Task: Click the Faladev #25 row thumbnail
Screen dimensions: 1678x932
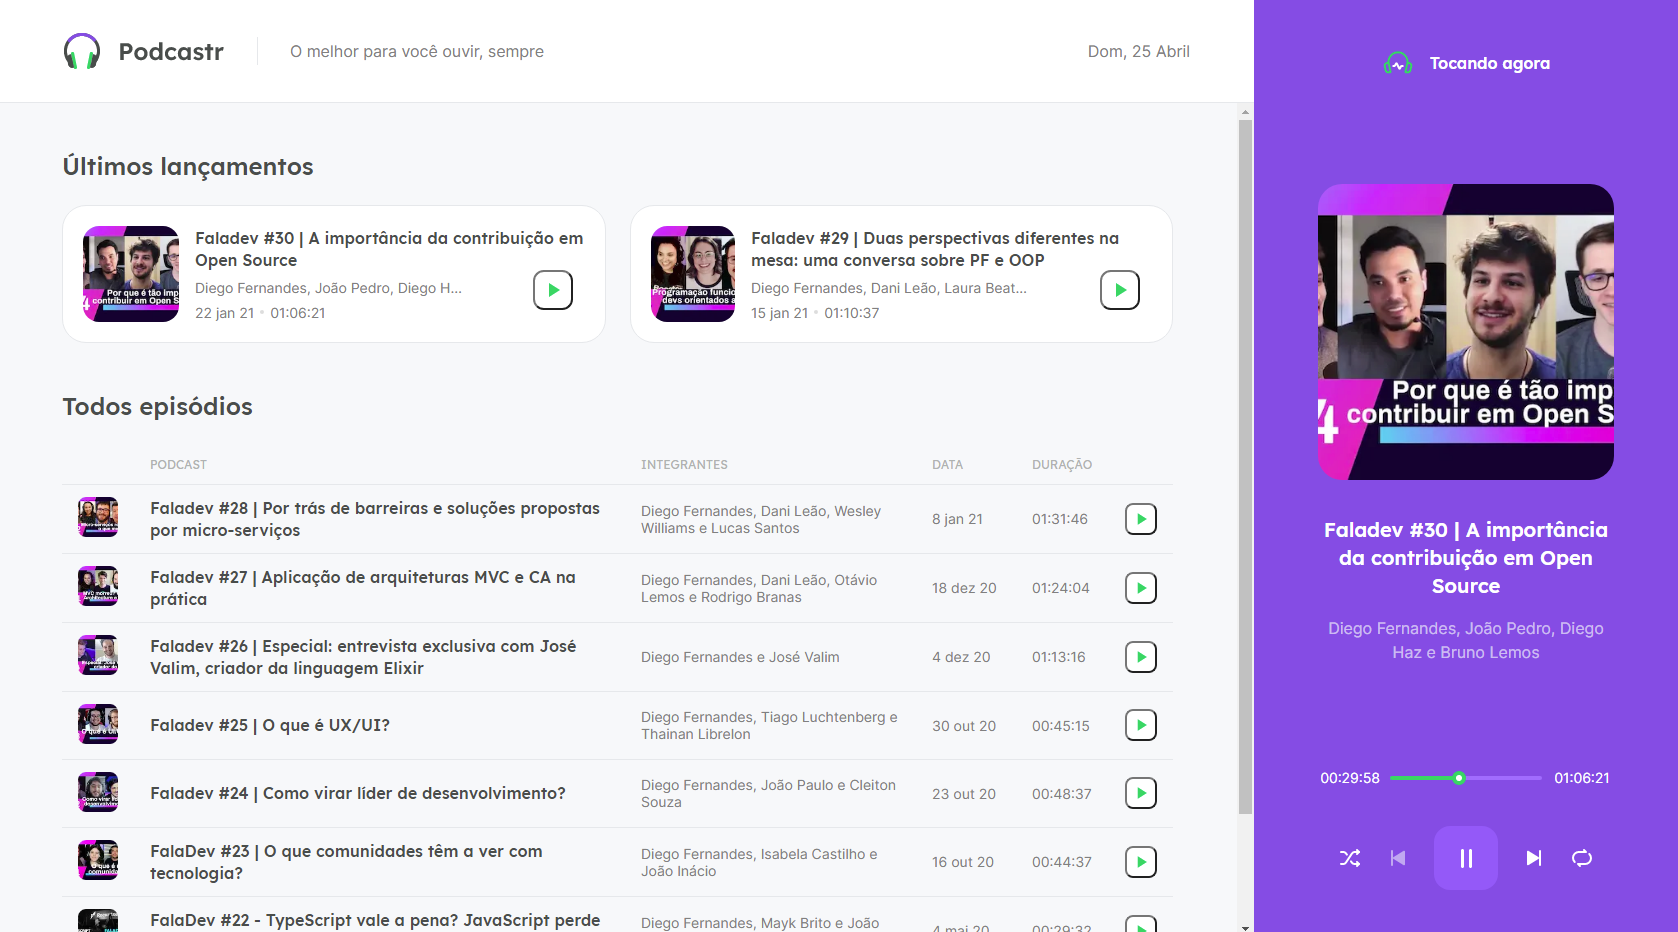Action: (98, 724)
